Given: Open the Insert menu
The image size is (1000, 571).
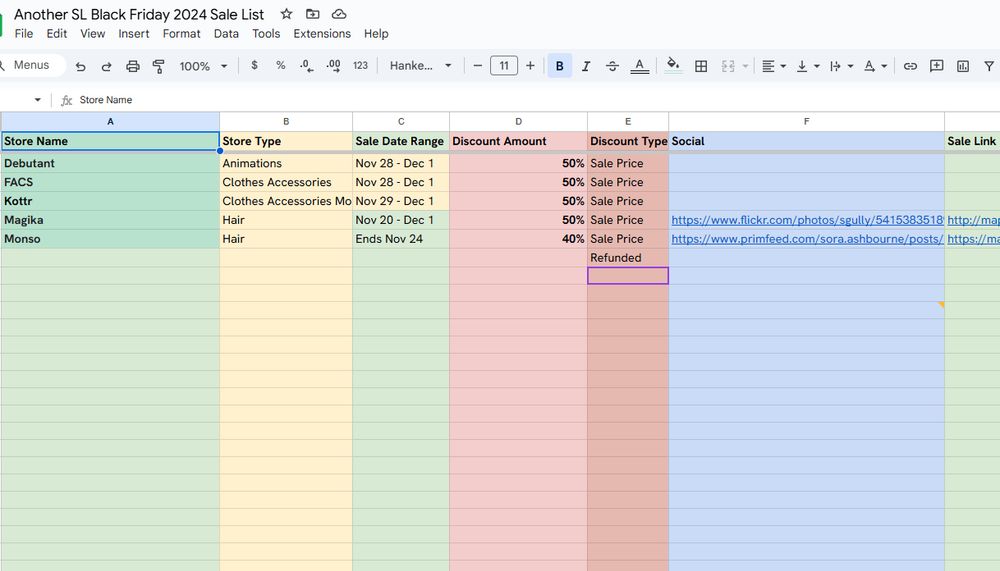Looking at the screenshot, I should click(x=133, y=33).
